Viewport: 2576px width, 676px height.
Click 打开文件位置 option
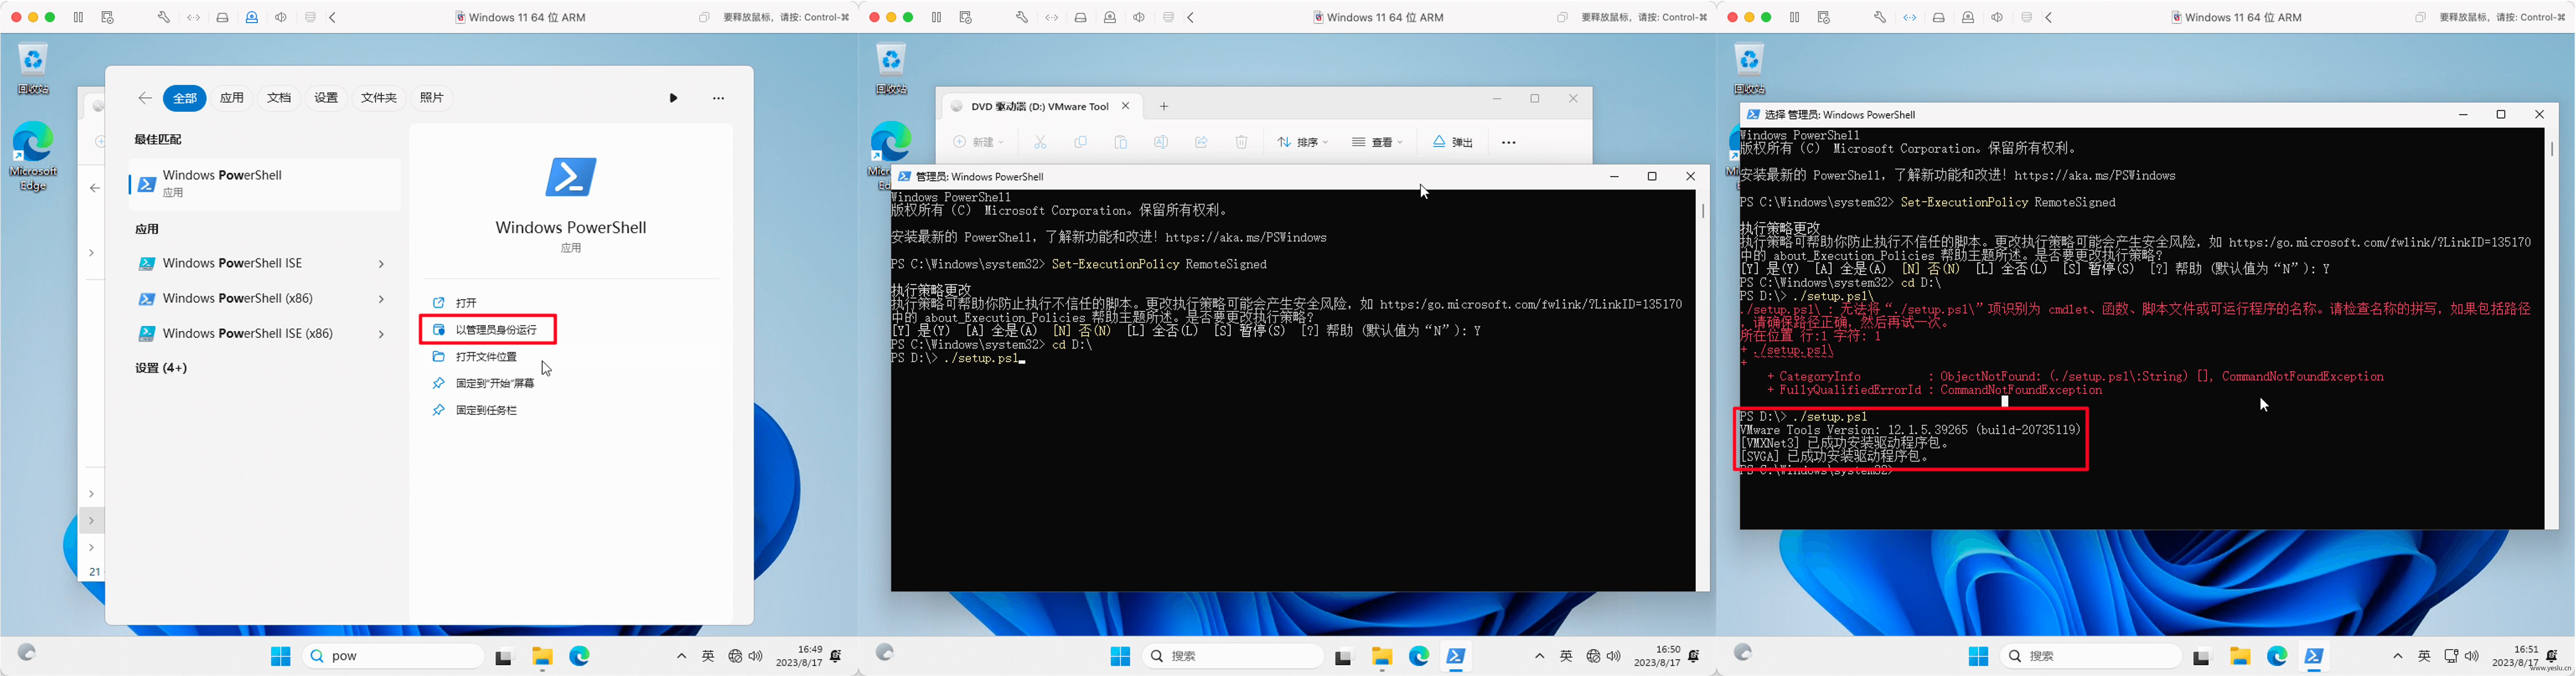[x=475, y=357]
